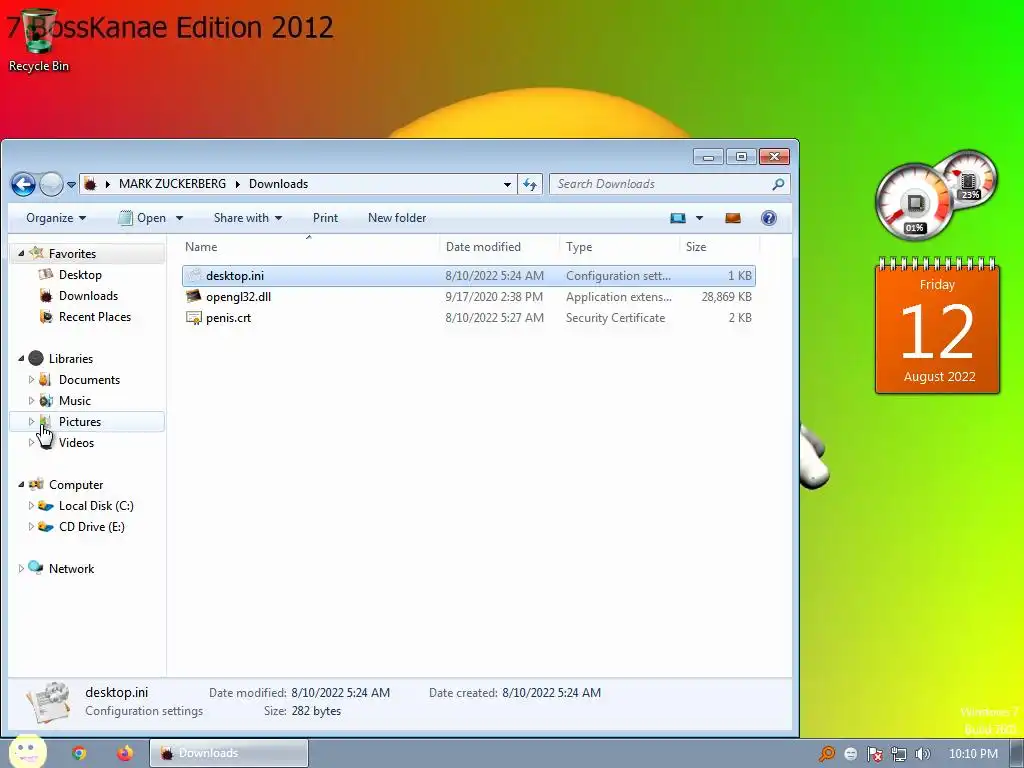Click the Computer icon in sidebar
The width and height of the screenshot is (1024, 768).
tap(36, 484)
